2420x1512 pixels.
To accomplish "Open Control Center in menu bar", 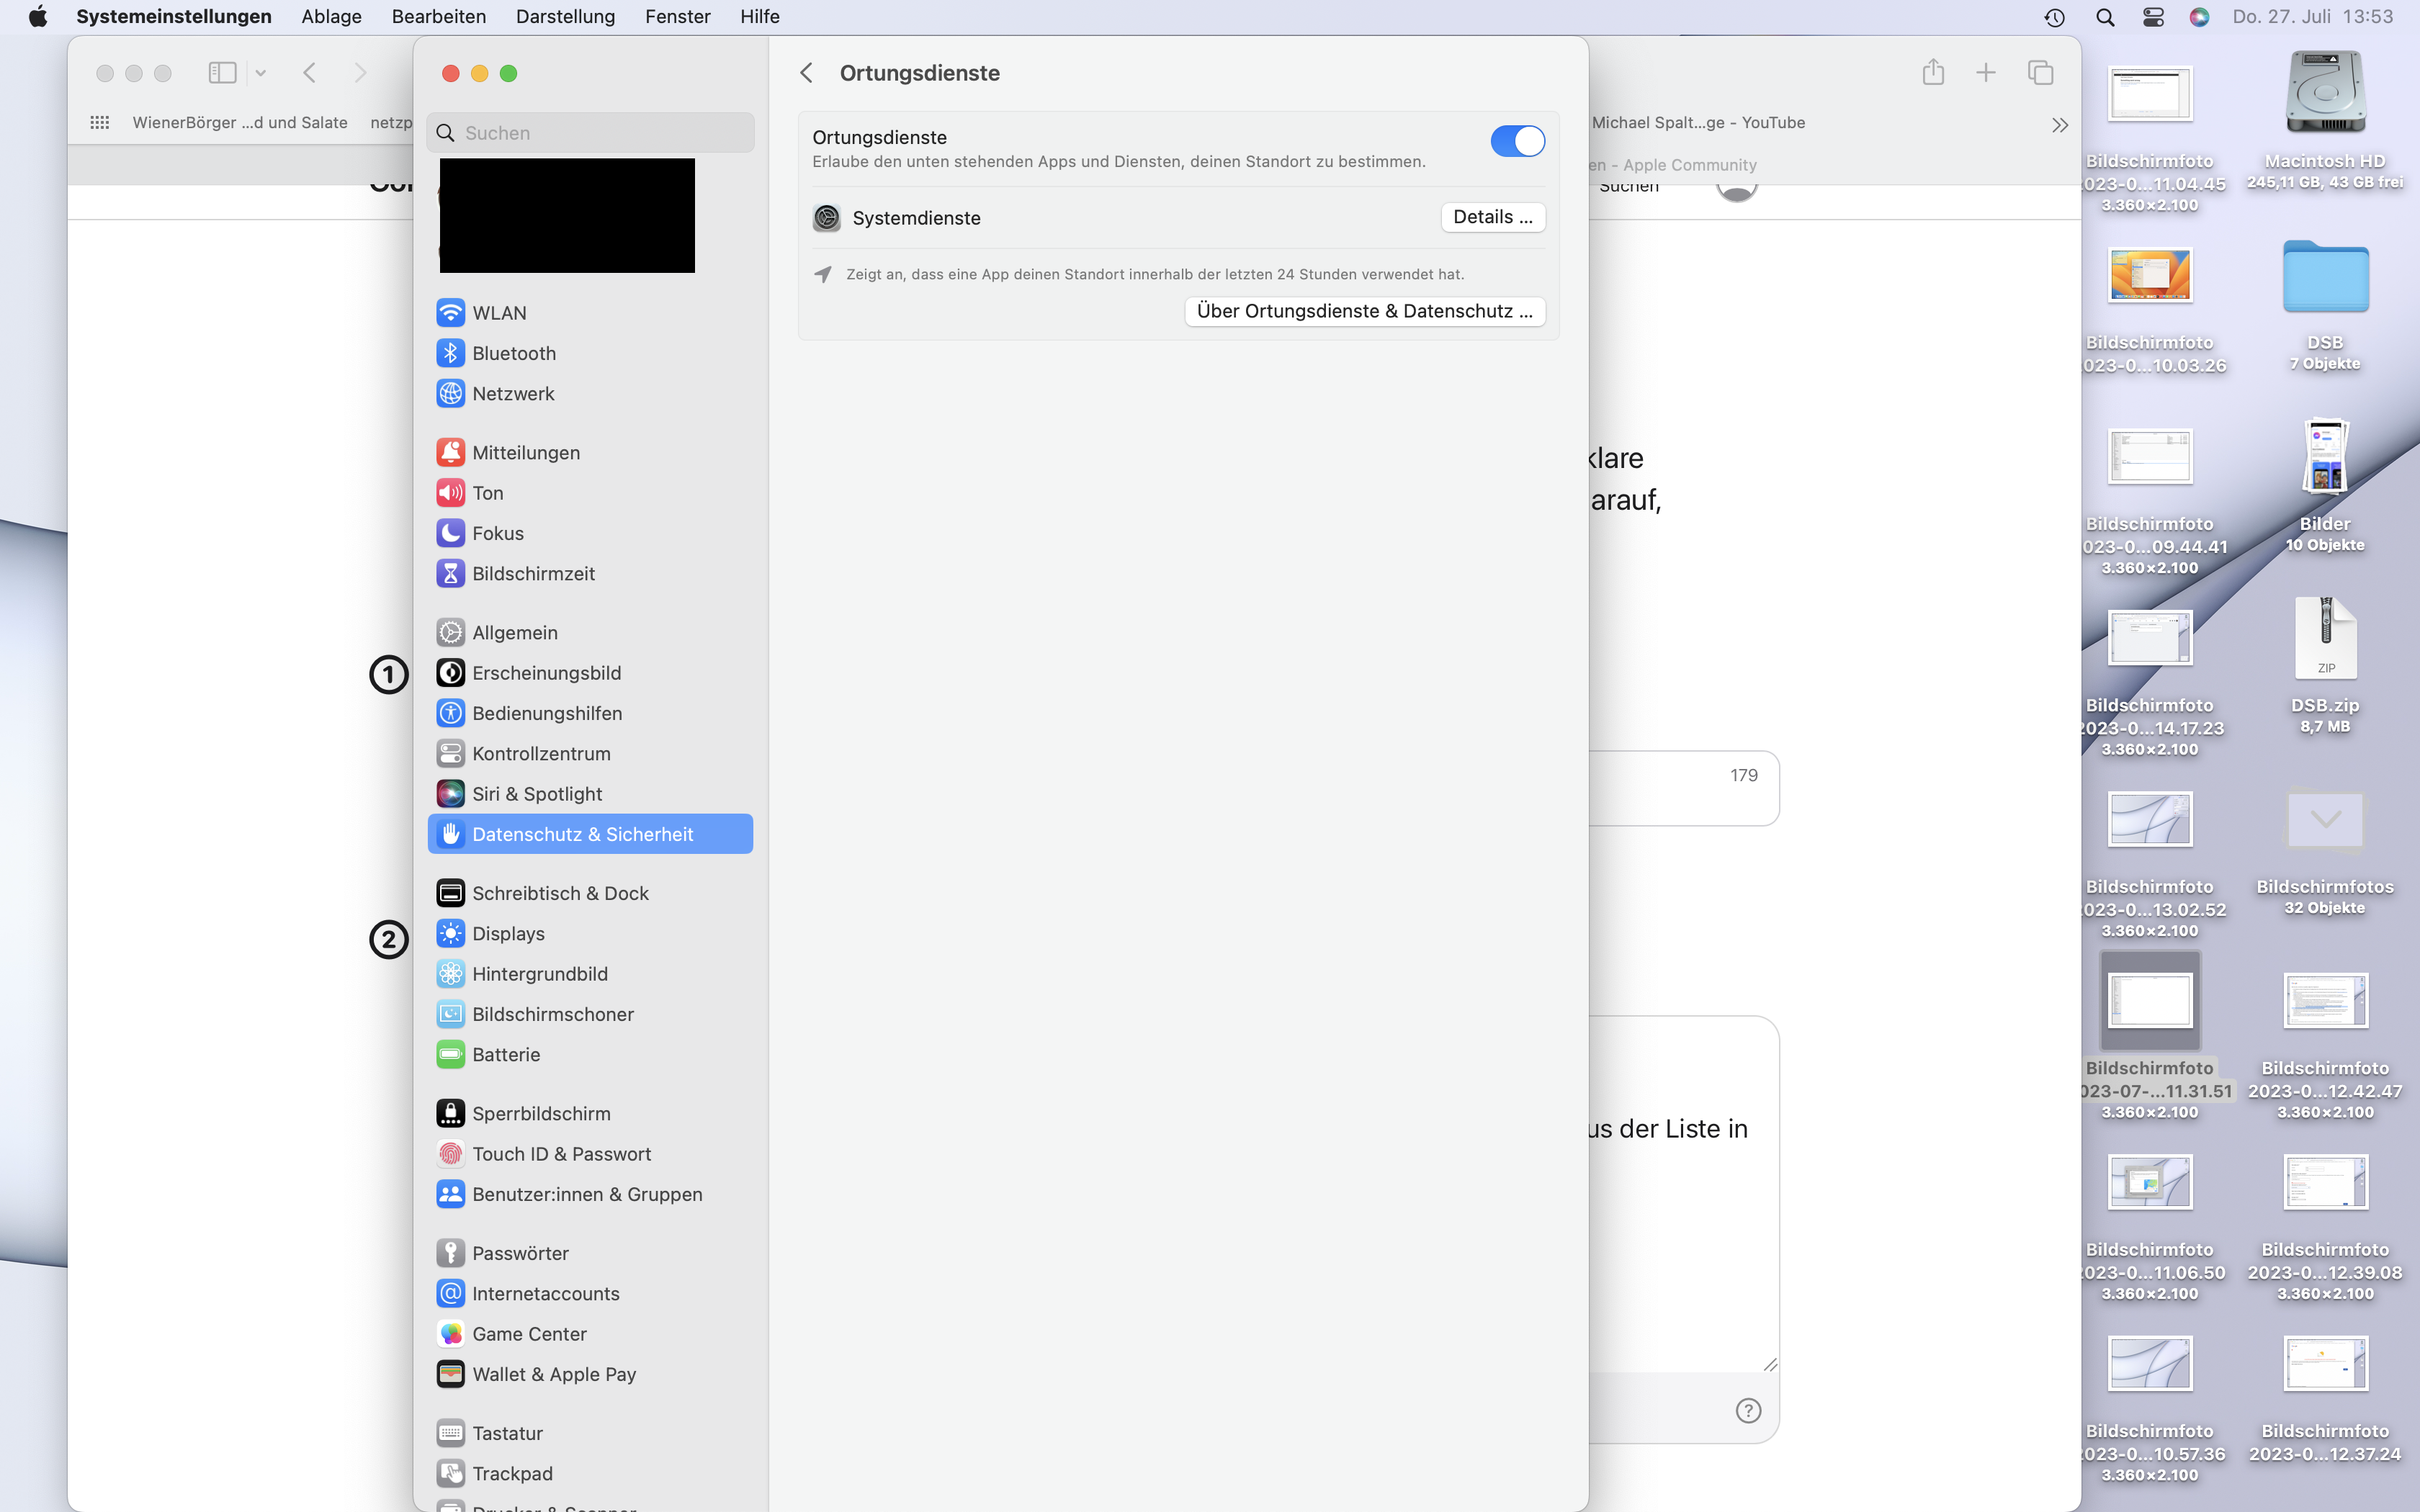I will click(x=2153, y=17).
